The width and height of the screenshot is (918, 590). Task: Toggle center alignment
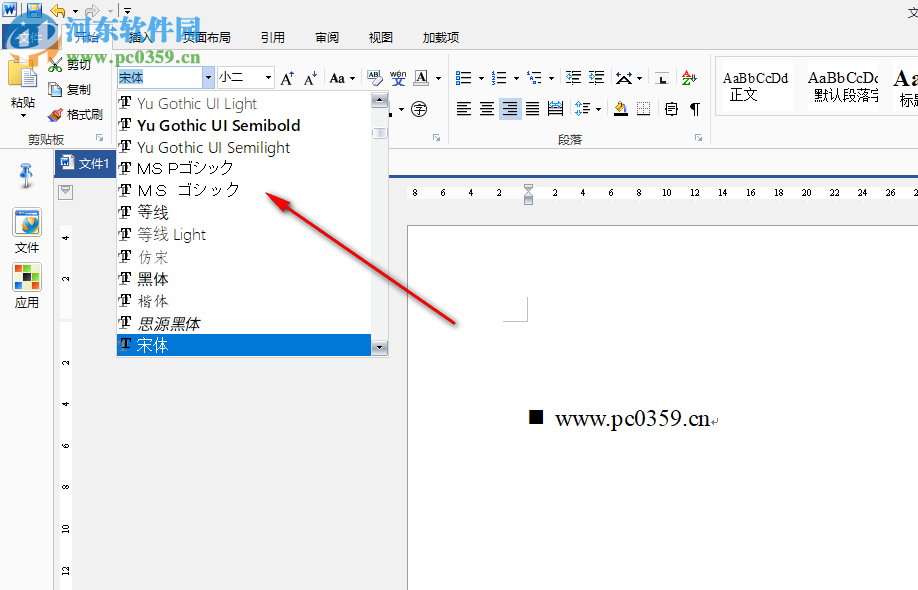[485, 109]
